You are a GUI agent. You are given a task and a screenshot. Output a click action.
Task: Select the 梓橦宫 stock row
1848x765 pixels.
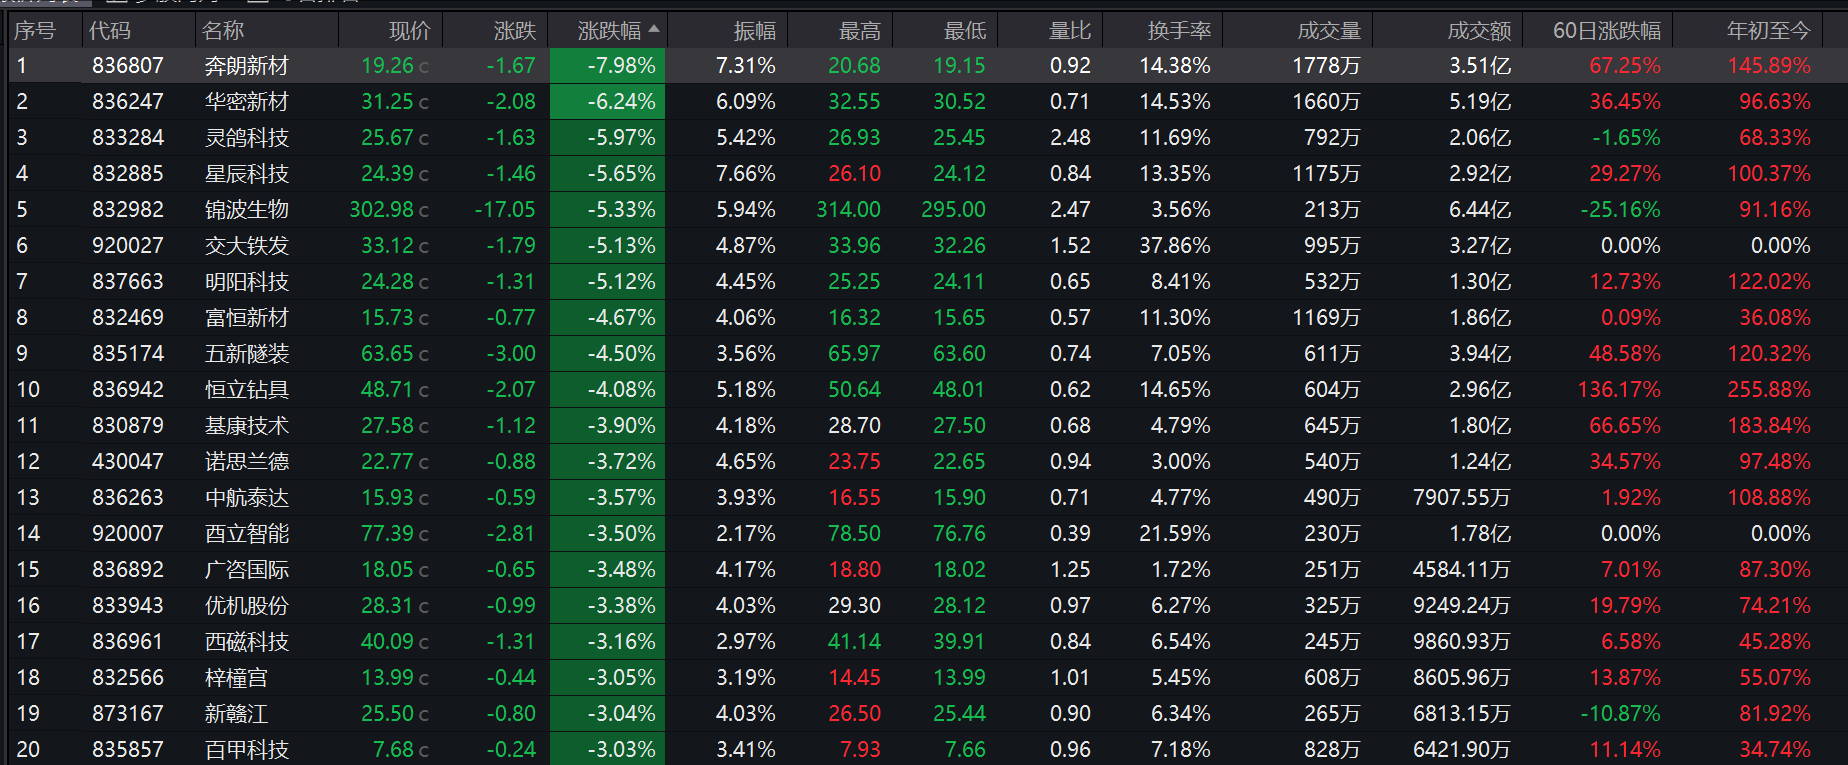click(x=237, y=678)
